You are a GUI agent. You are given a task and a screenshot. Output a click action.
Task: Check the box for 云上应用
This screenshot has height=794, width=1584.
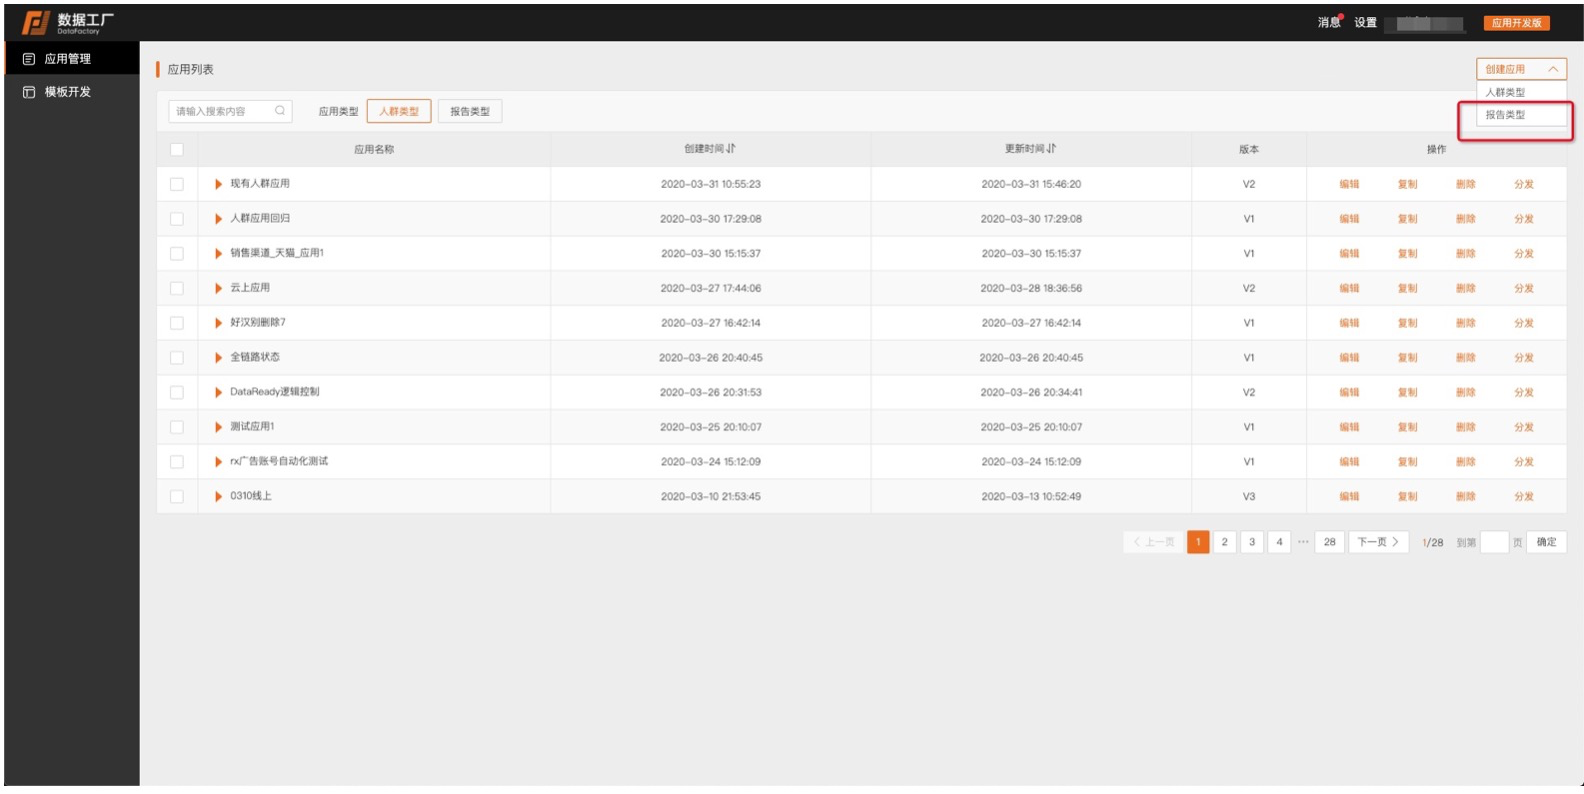[x=177, y=288]
